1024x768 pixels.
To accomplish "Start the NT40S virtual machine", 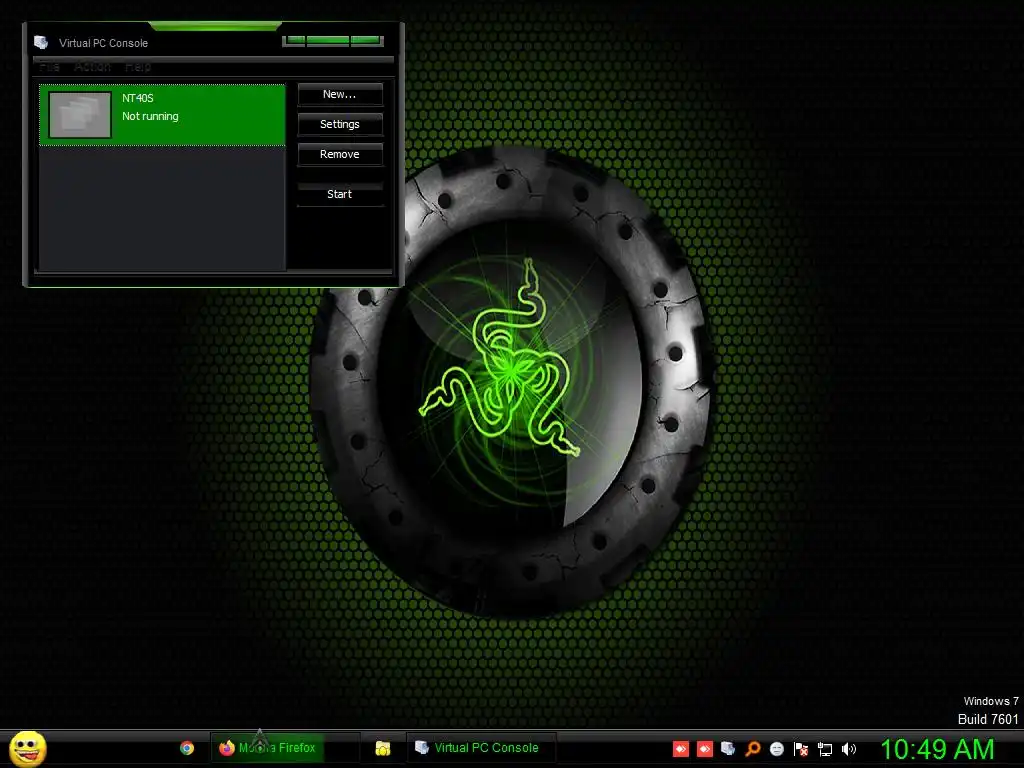I will [x=340, y=194].
